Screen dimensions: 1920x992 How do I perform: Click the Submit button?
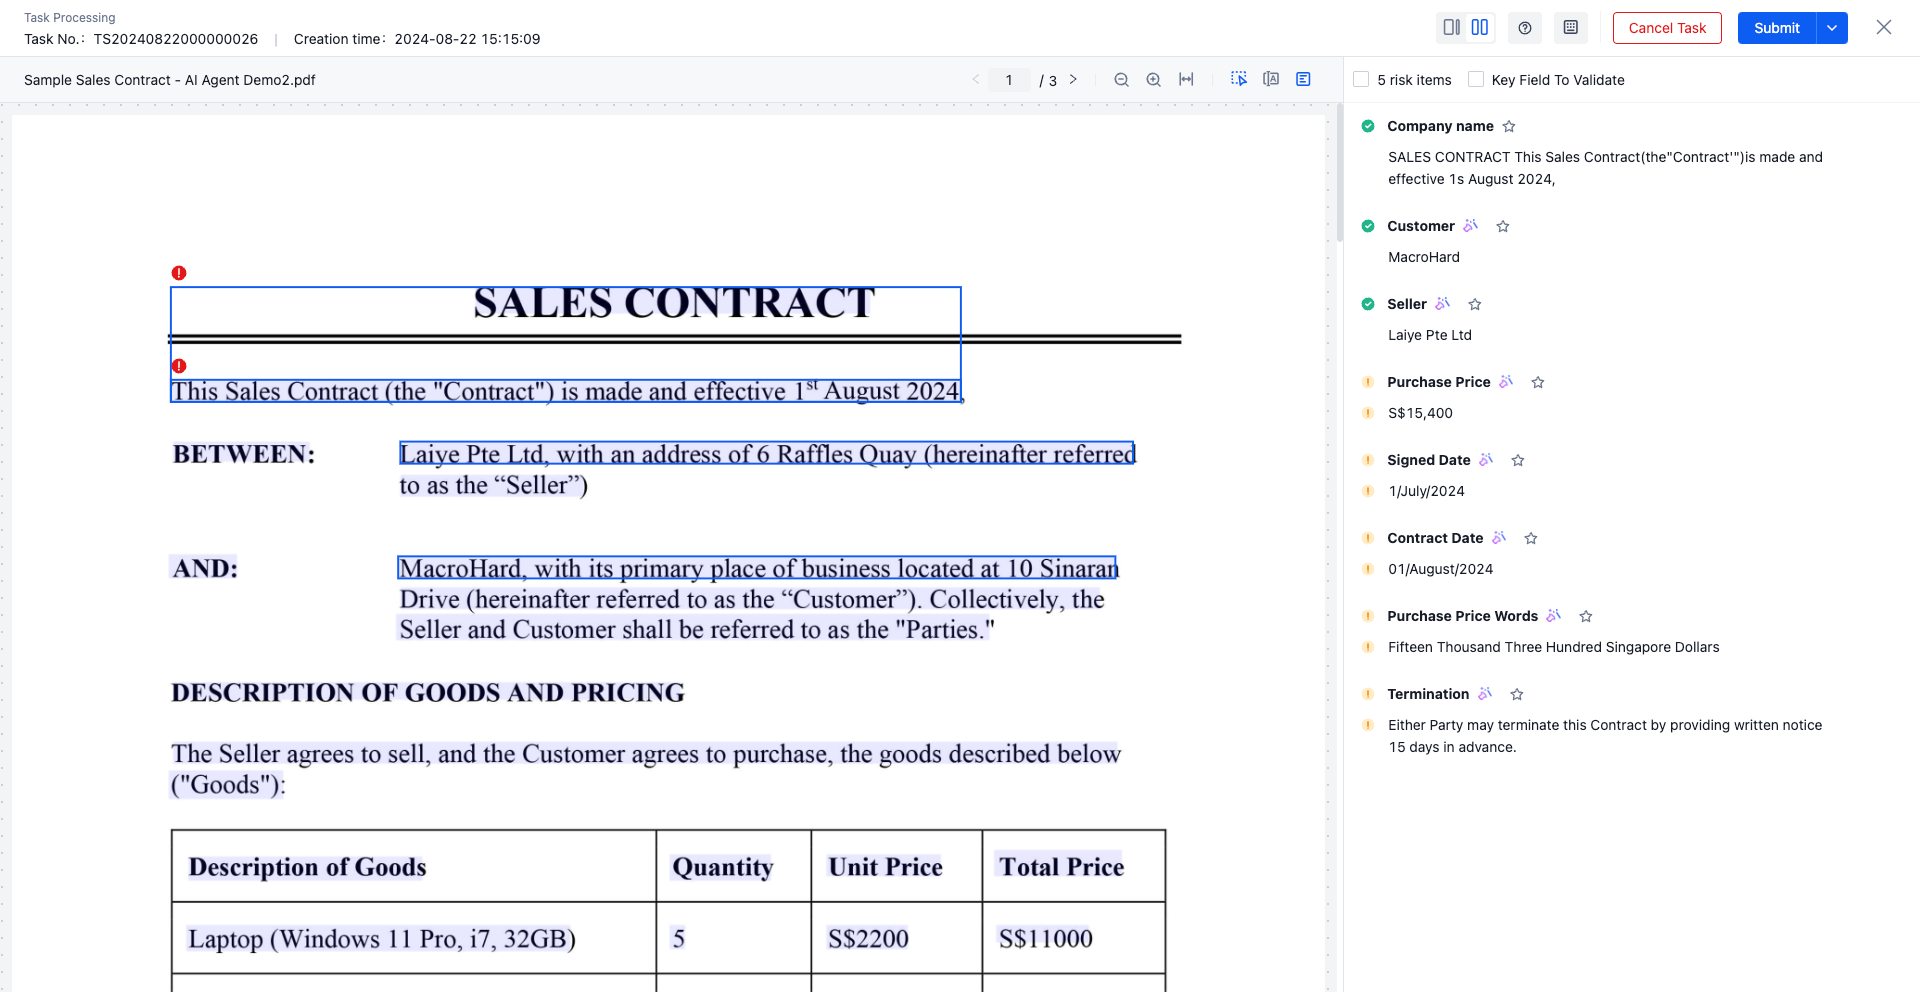tap(1777, 28)
